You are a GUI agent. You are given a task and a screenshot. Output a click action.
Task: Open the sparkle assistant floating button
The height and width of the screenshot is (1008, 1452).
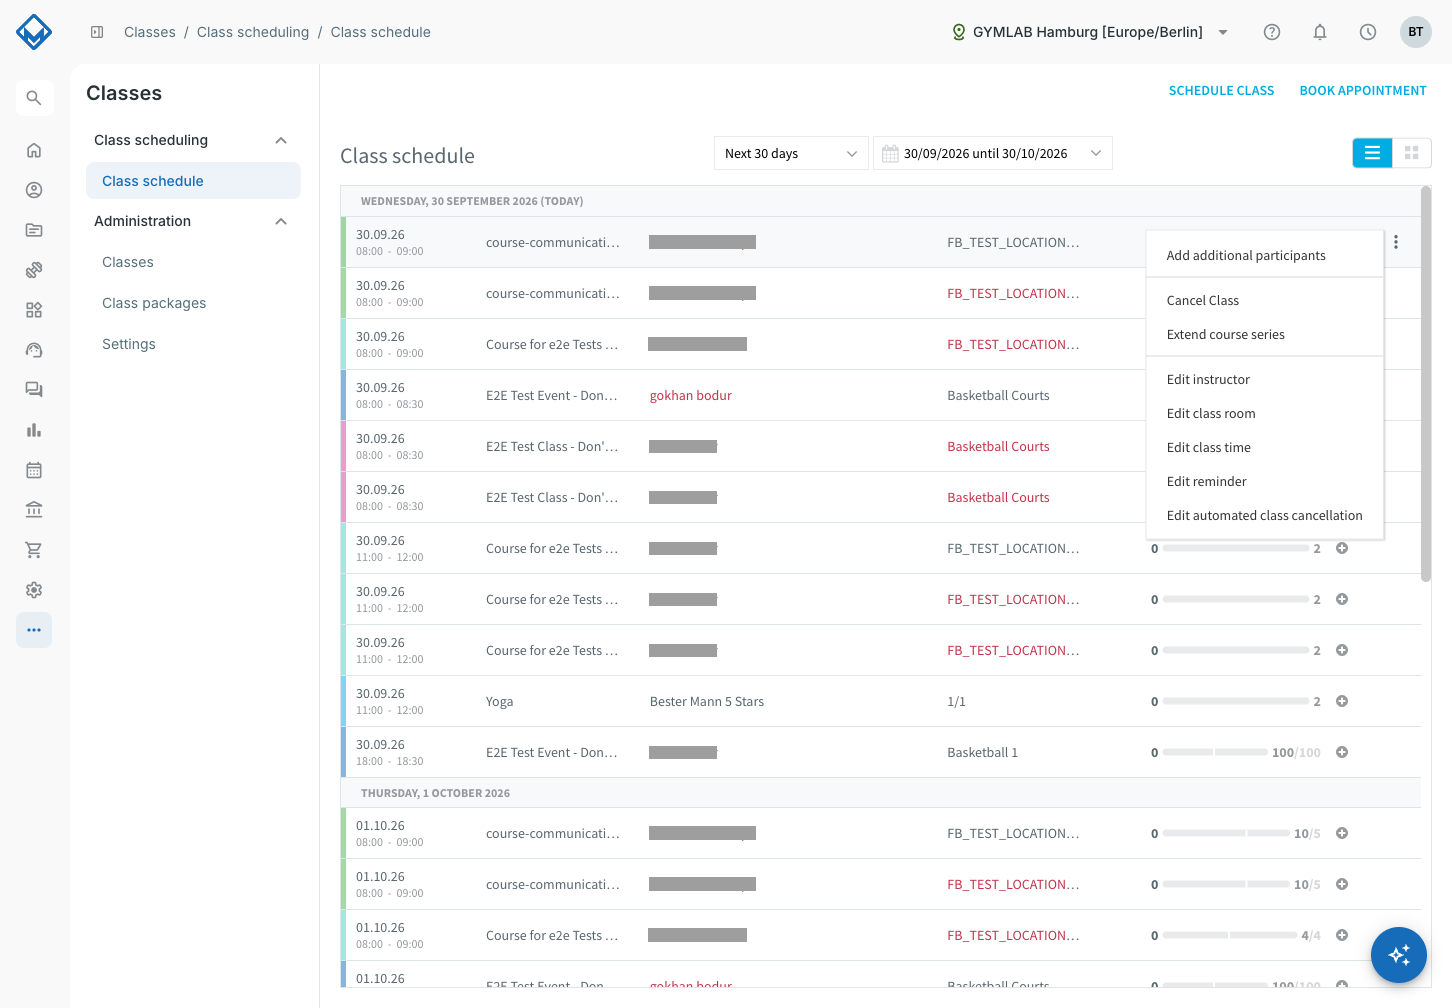[x=1399, y=955]
